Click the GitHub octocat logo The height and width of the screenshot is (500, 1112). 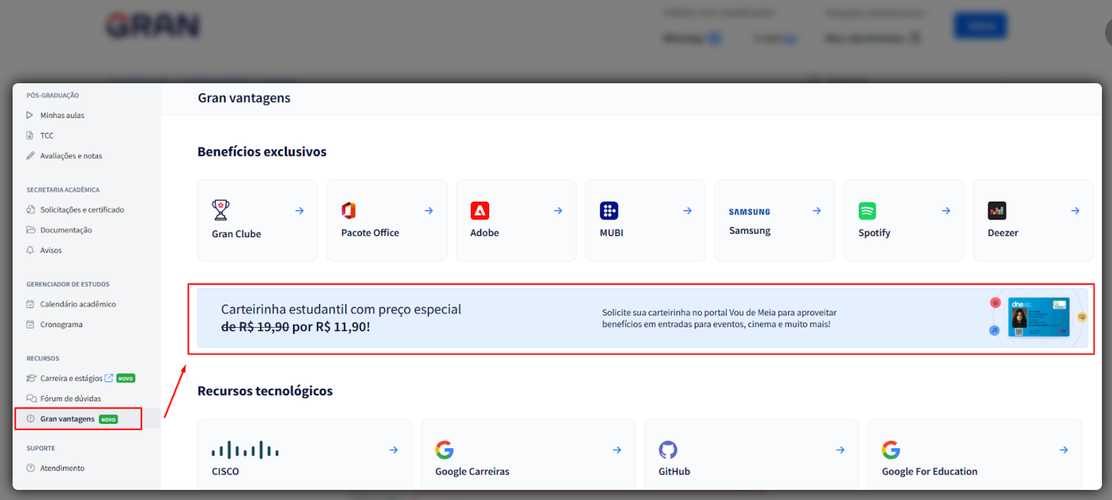click(x=668, y=450)
